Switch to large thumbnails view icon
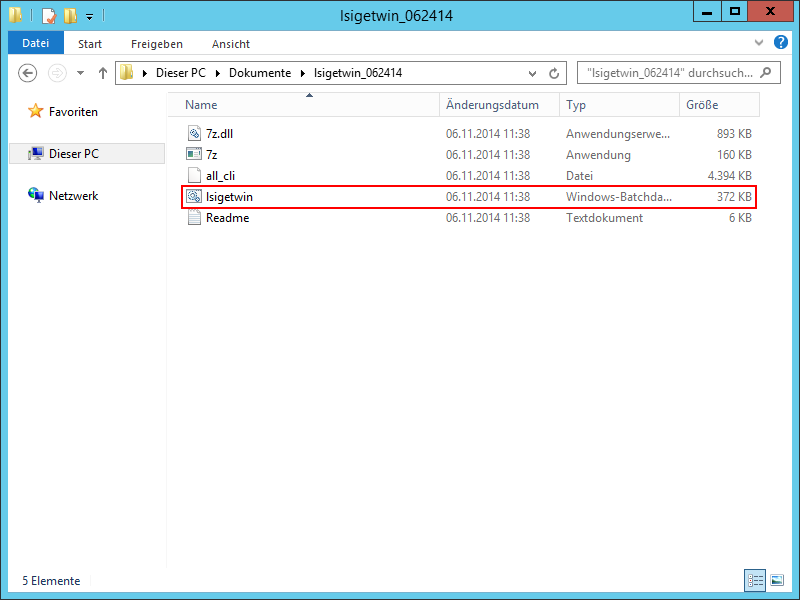The image size is (800, 600). (777, 580)
